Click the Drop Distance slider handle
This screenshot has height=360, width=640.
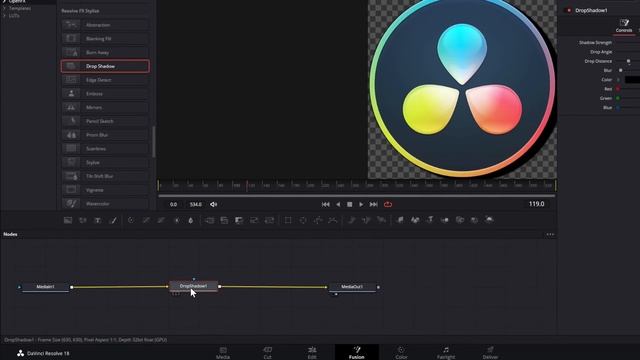click(629, 61)
